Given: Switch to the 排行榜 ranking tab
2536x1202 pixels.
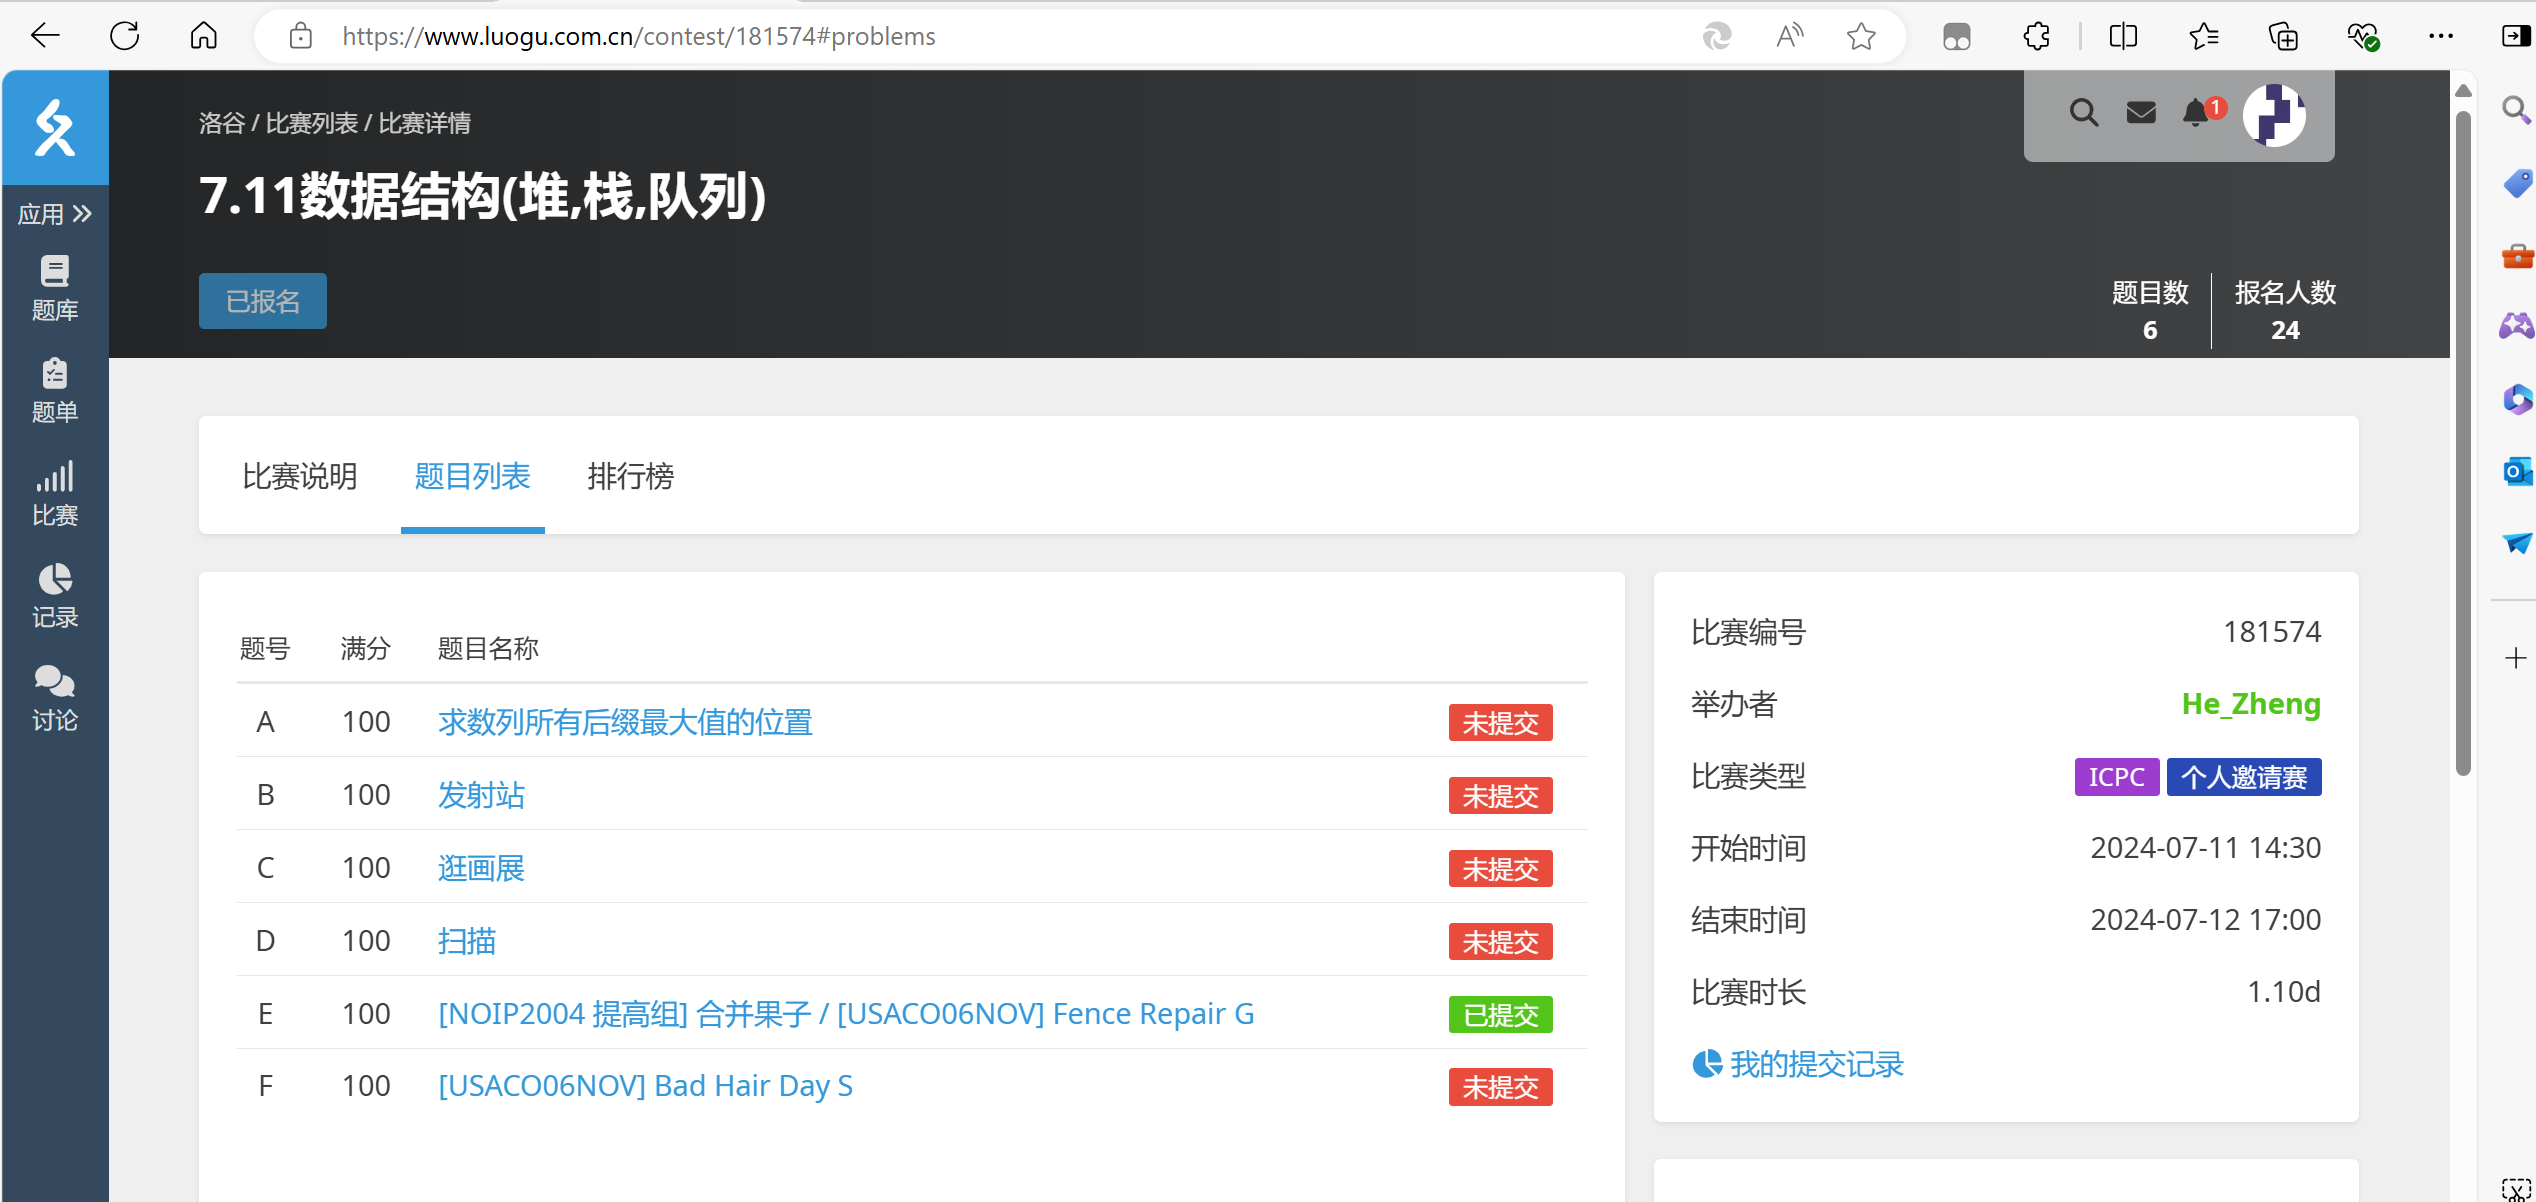Looking at the screenshot, I should tap(630, 476).
